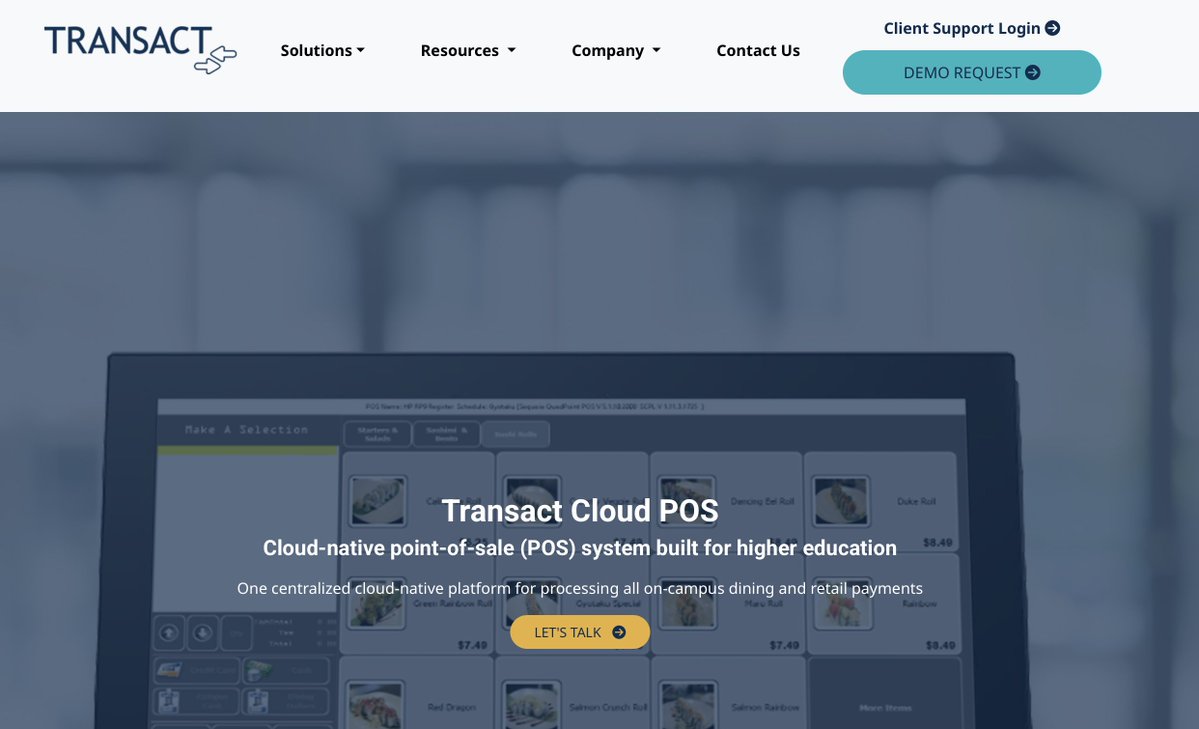The width and height of the screenshot is (1199, 729).
Task: Click the Transact logo
Action: tap(141, 50)
